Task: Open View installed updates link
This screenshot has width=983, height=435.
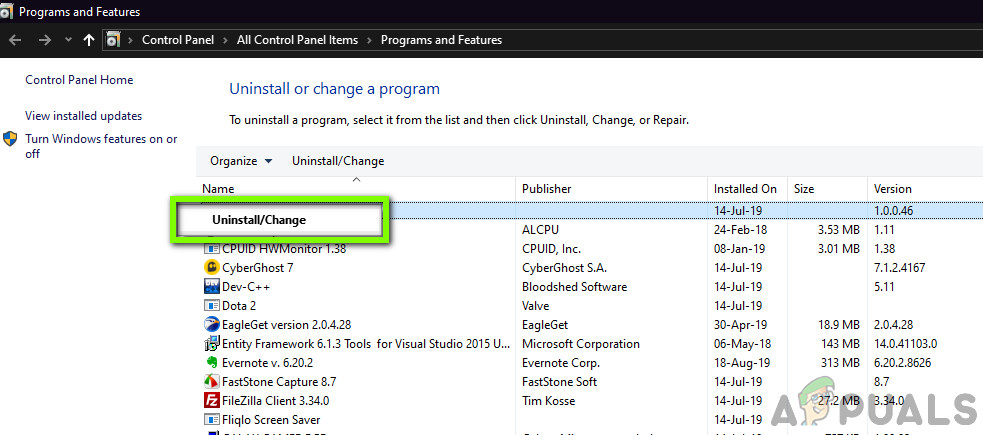Action: [83, 116]
